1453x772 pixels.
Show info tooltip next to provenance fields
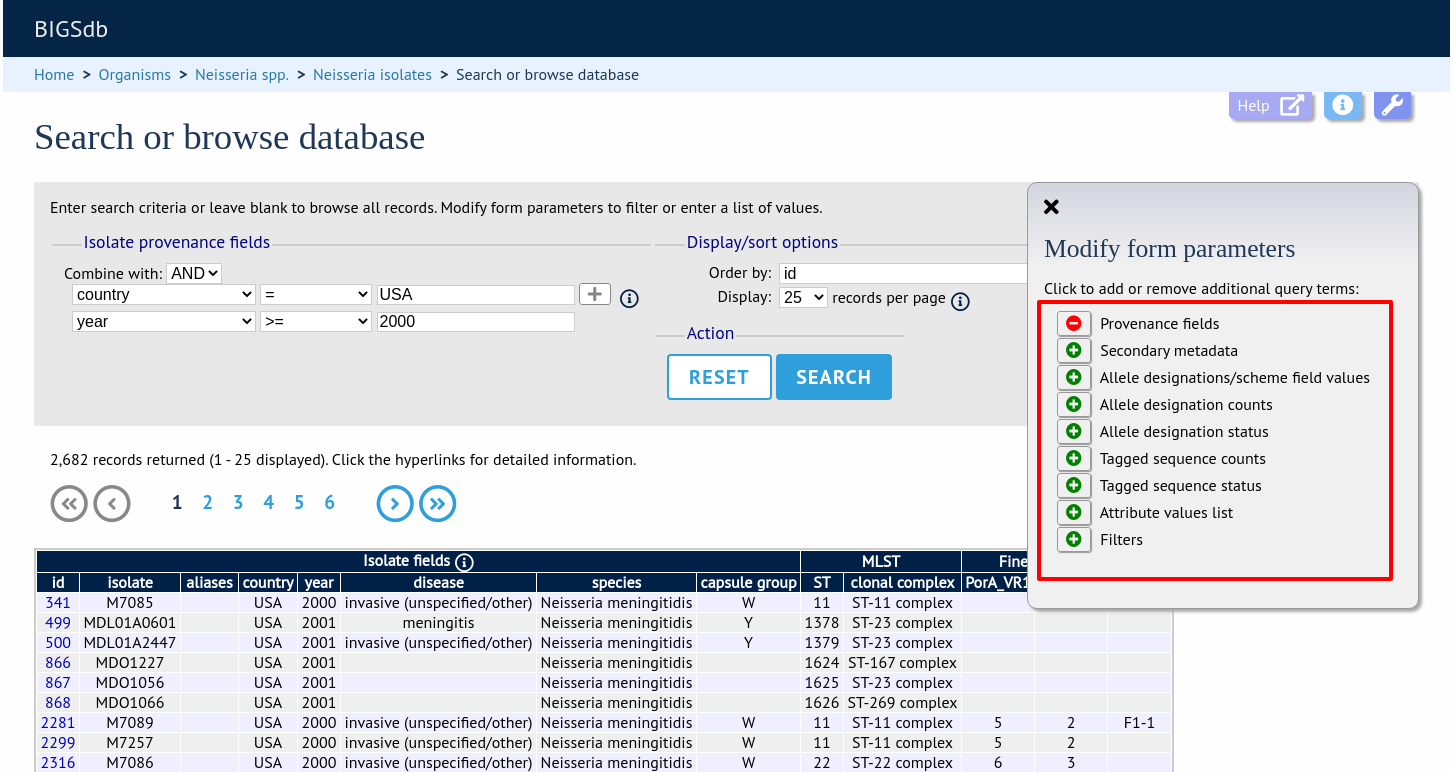[629, 298]
